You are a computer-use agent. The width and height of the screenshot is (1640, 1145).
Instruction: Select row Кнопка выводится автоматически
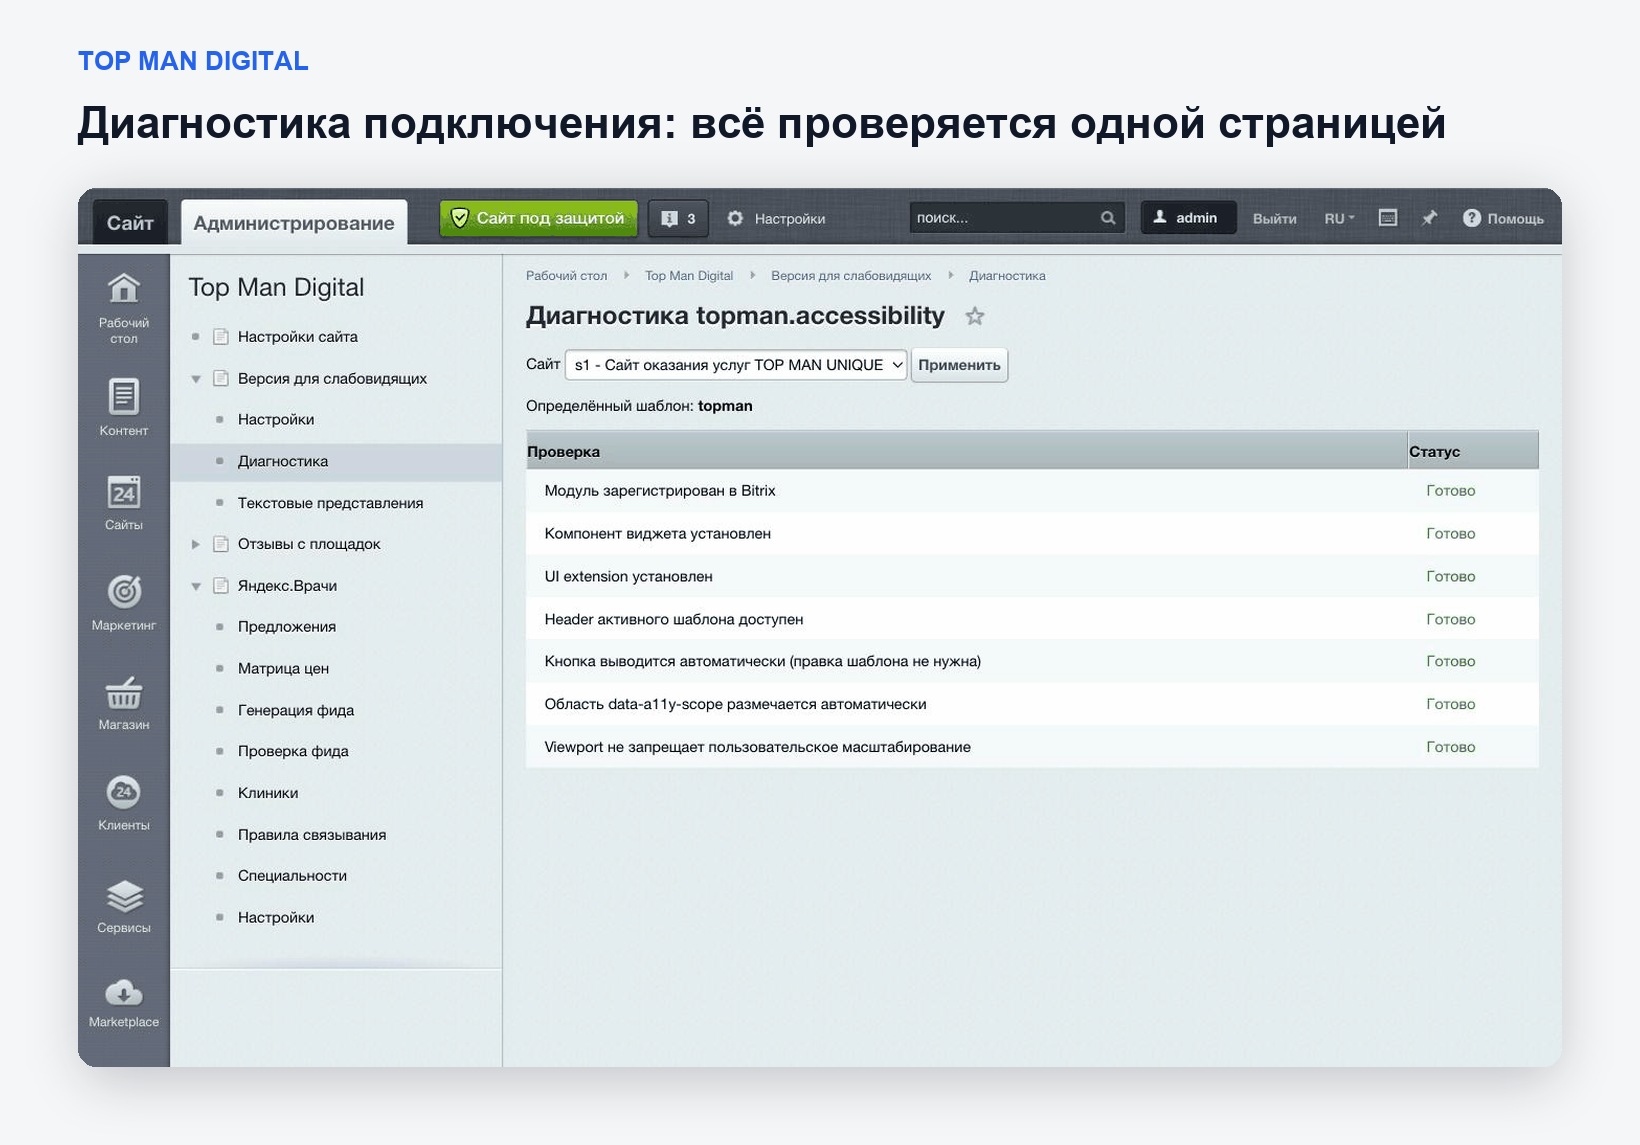1032,662
